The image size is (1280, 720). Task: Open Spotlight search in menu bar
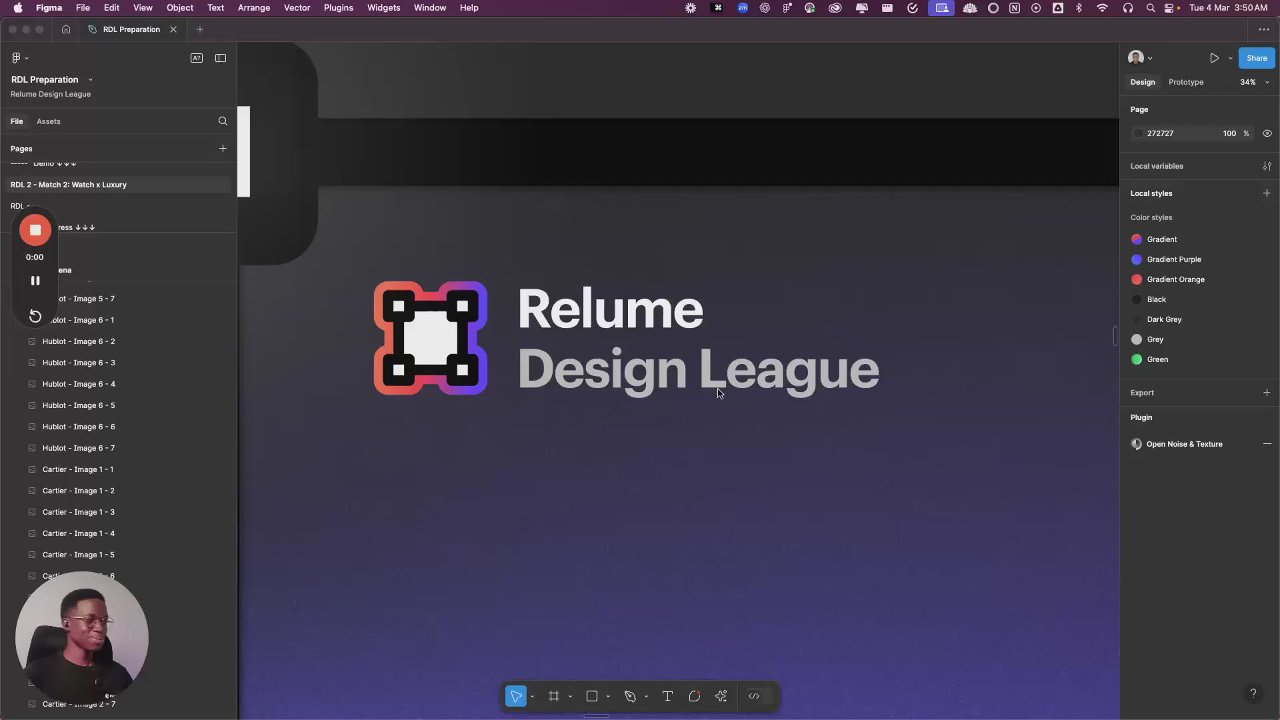tap(1150, 8)
